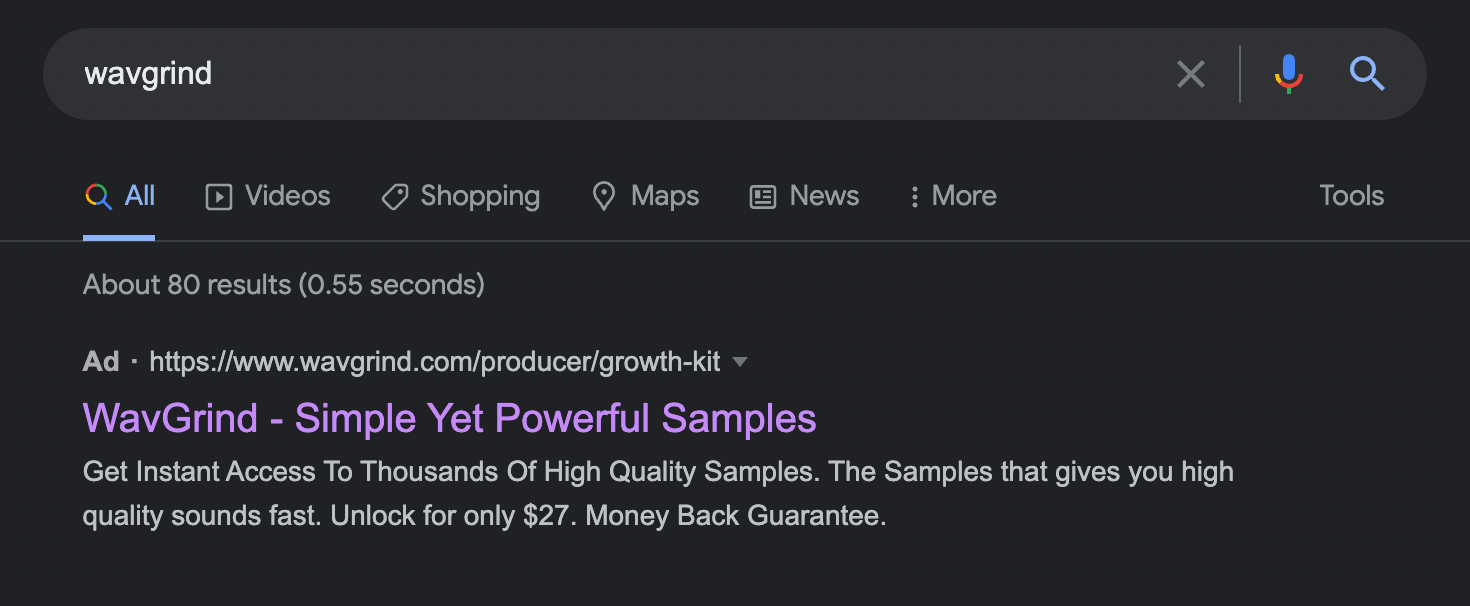The image size is (1470, 606).
Task: Click inside the search input field
Action: 600,73
